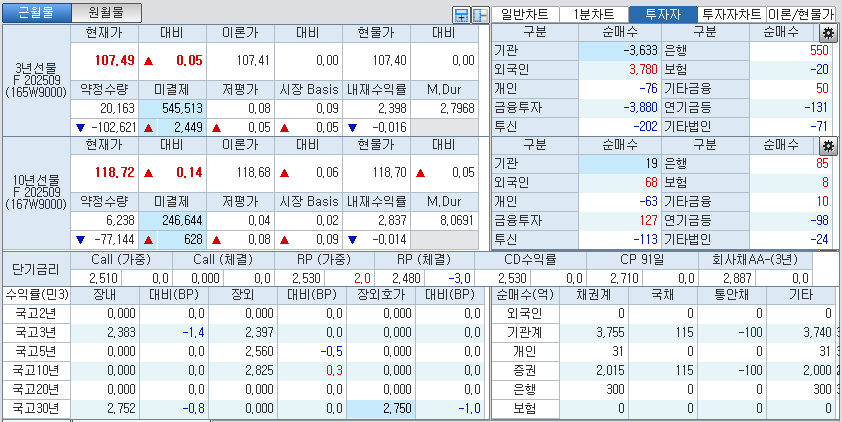The width and height of the screenshot is (842, 422).
Task: Click the 채권계 column header
Action: 593,294
